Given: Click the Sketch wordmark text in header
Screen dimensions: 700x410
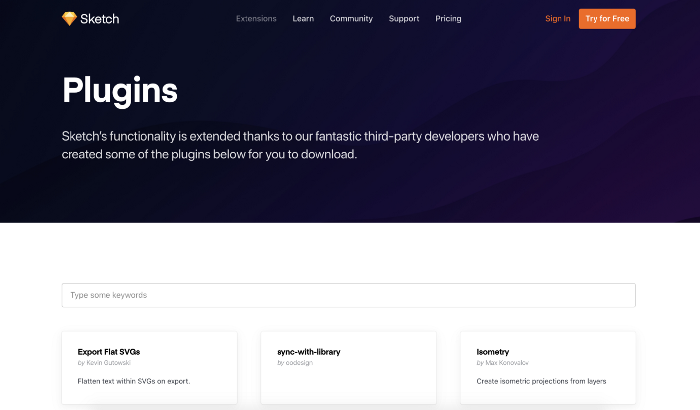Looking at the screenshot, I should pyautogui.click(x=100, y=18).
